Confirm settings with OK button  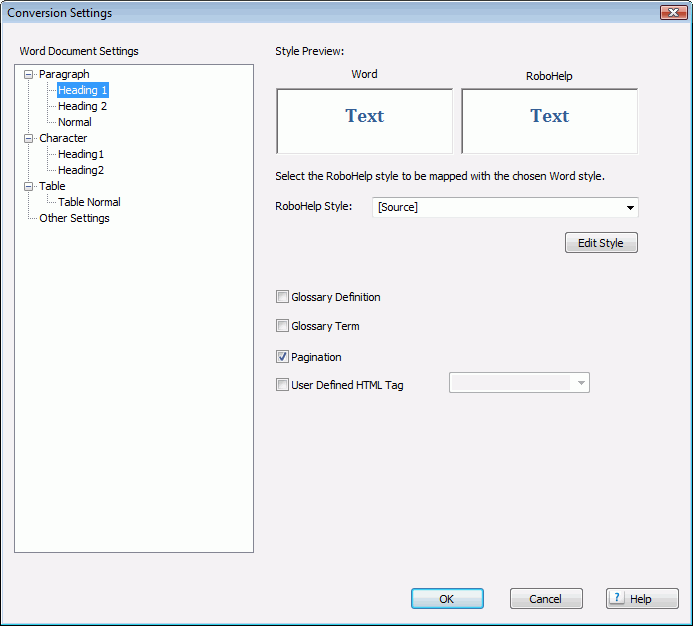(x=447, y=599)
